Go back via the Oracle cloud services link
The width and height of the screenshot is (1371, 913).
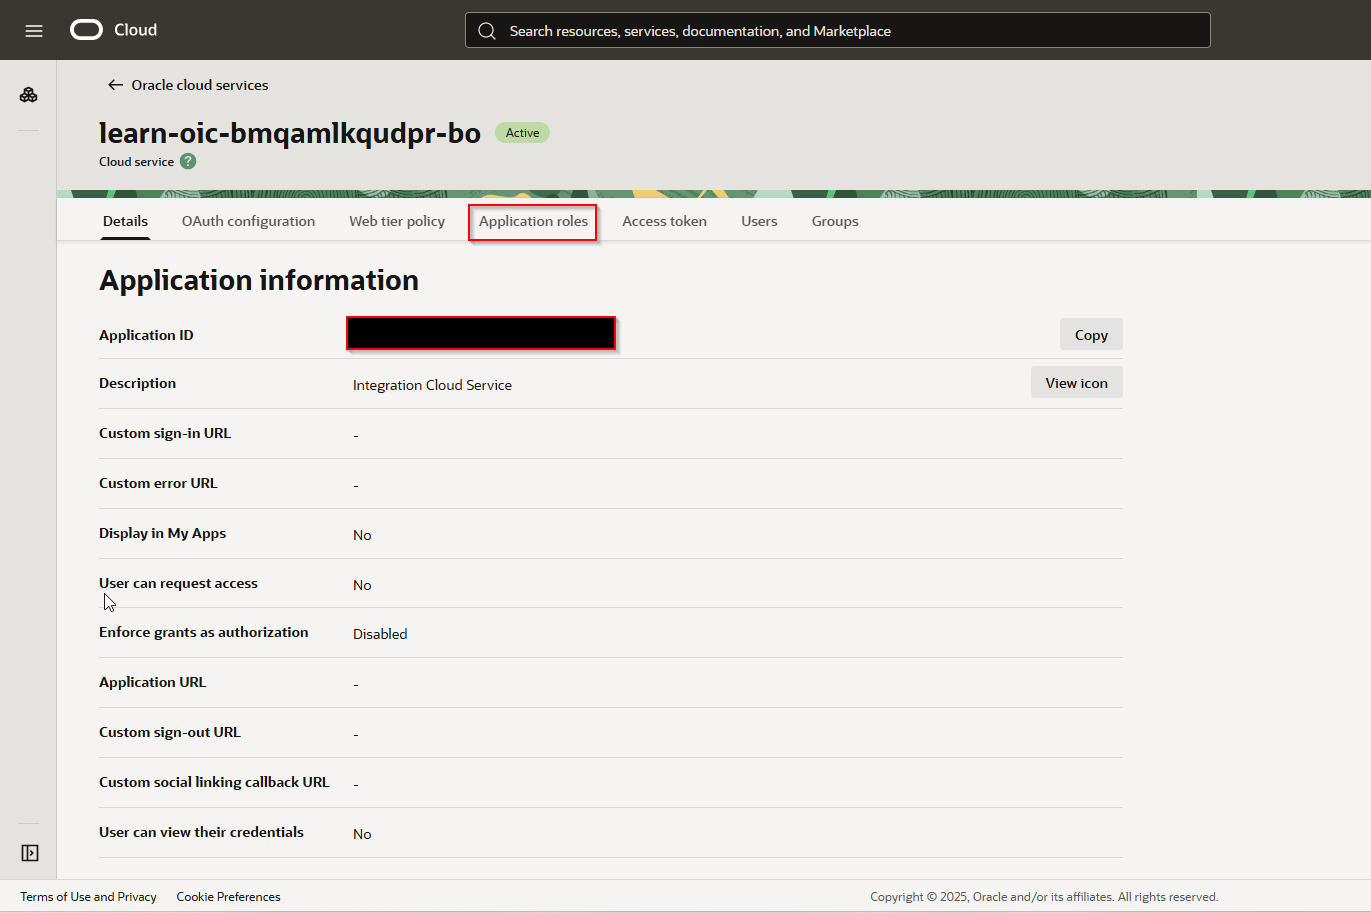point(198,85)
